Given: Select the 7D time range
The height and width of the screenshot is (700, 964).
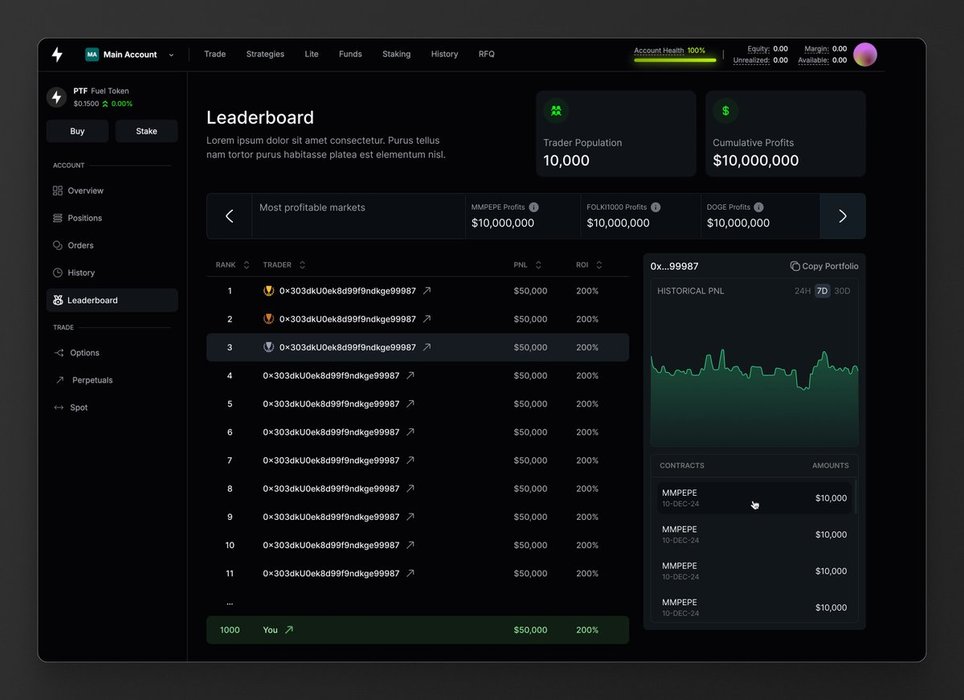Looking at the screenshot, I should [822, 291].
